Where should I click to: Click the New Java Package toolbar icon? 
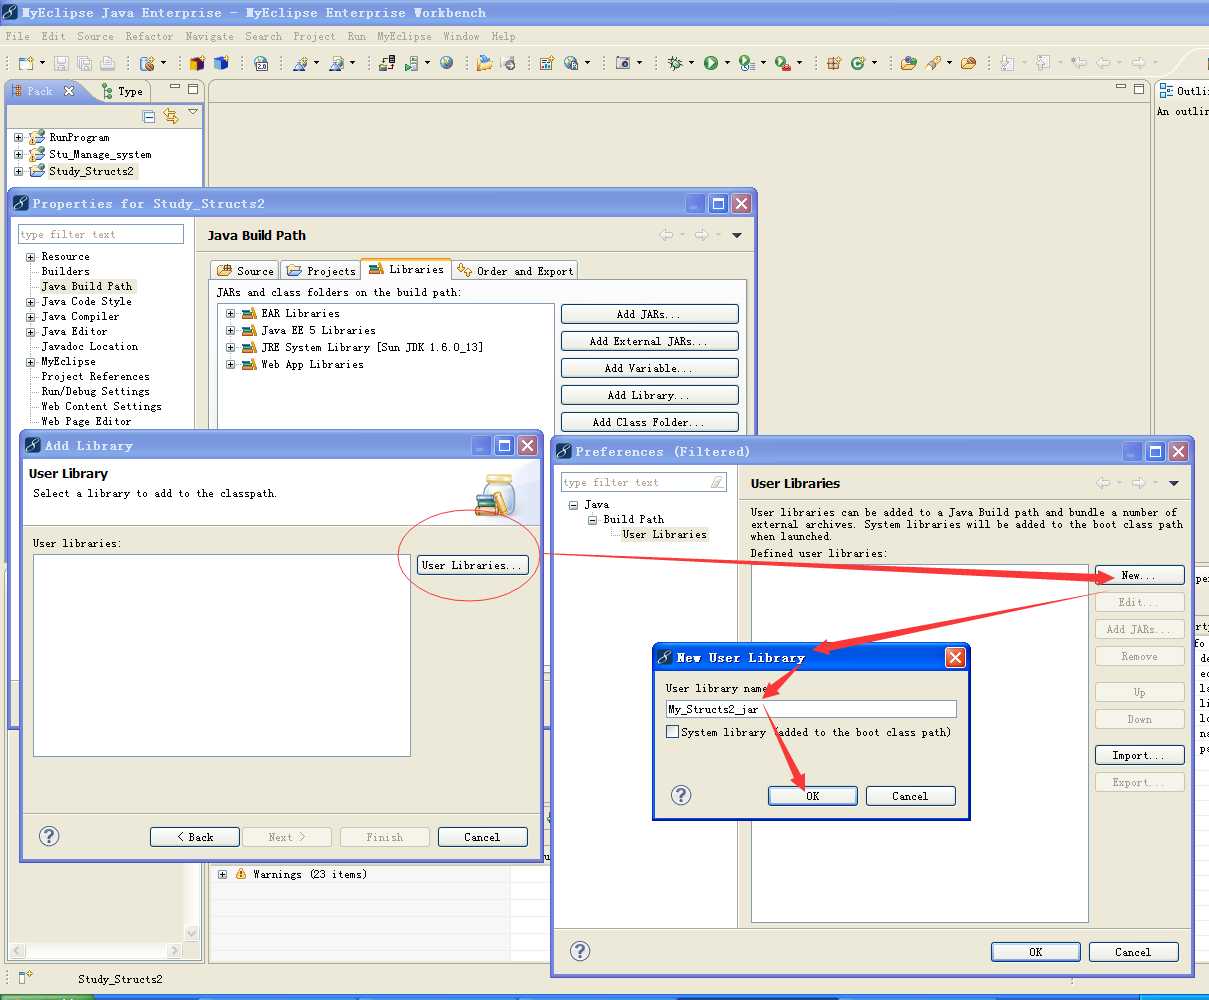click(834, 63)
